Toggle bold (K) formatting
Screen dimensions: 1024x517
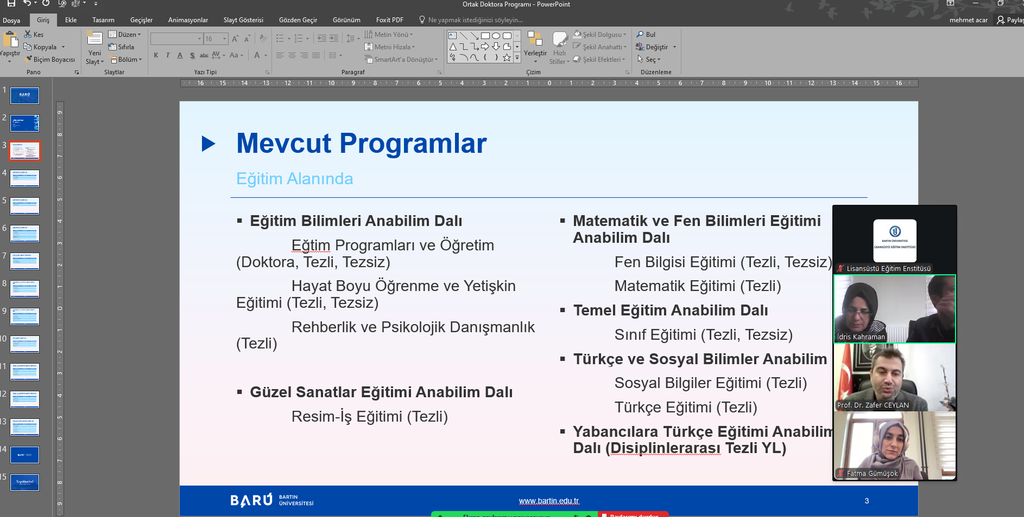155,56
